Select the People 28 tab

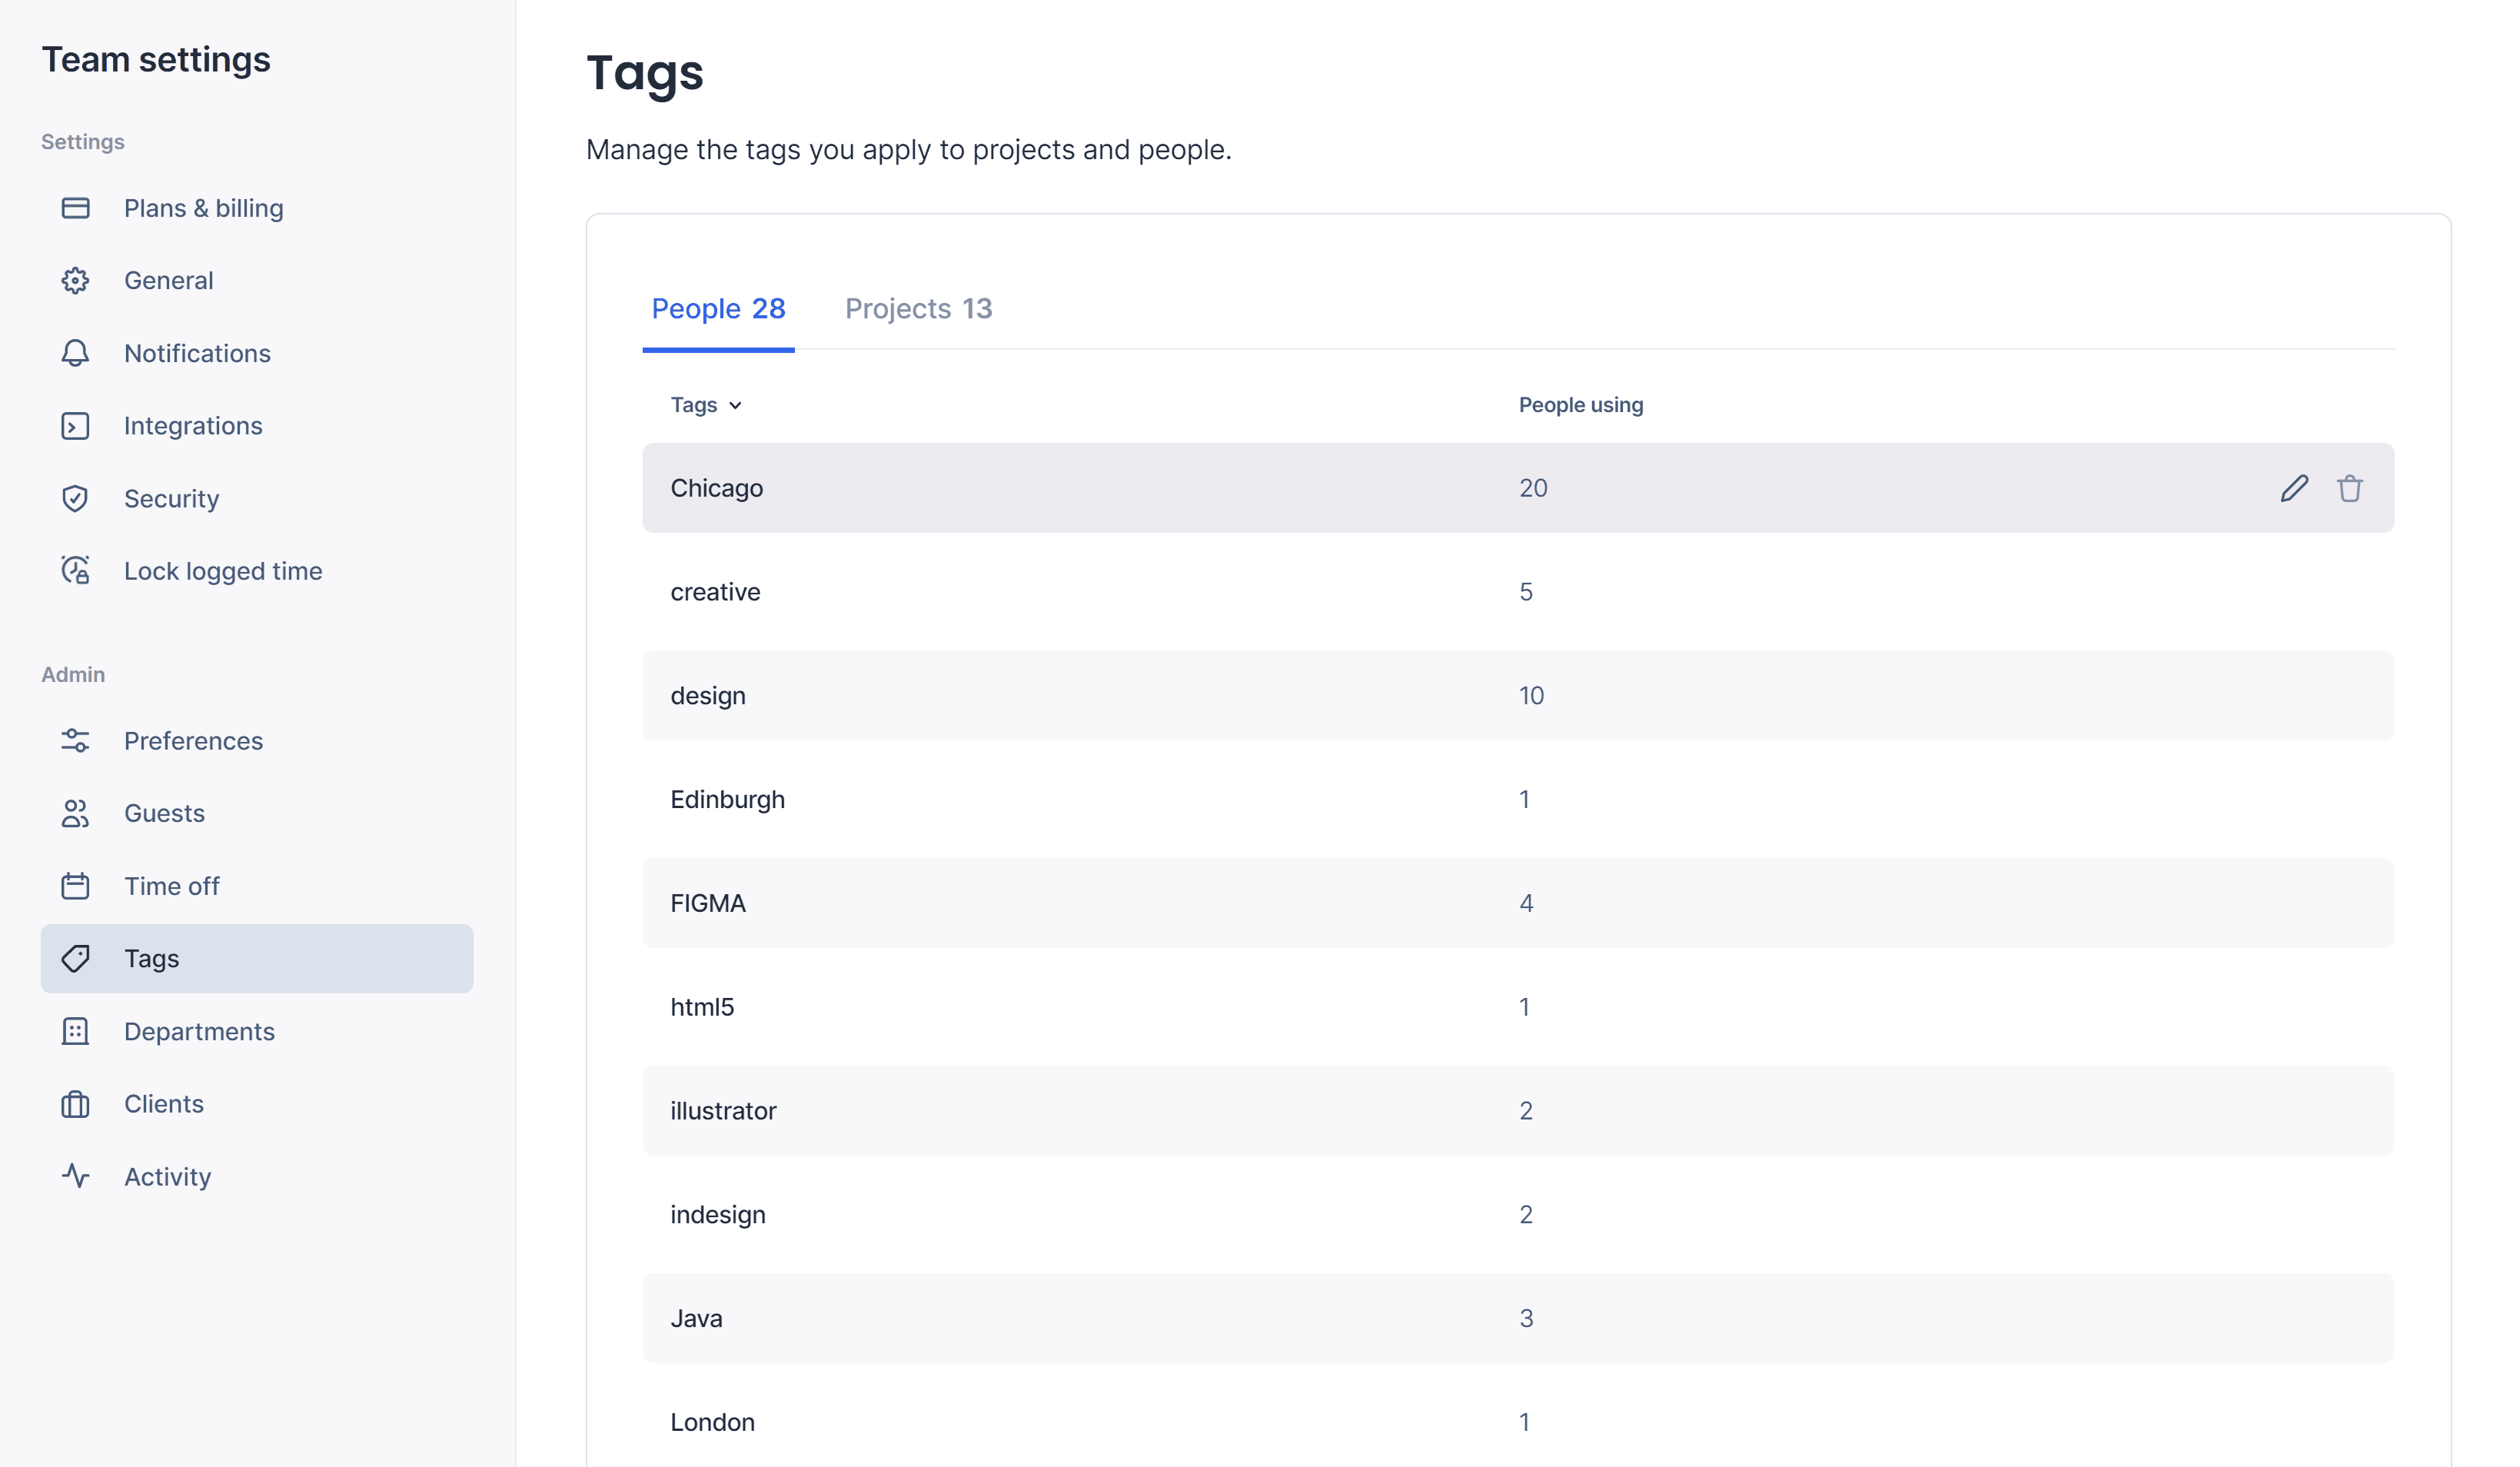click(717, 309)
